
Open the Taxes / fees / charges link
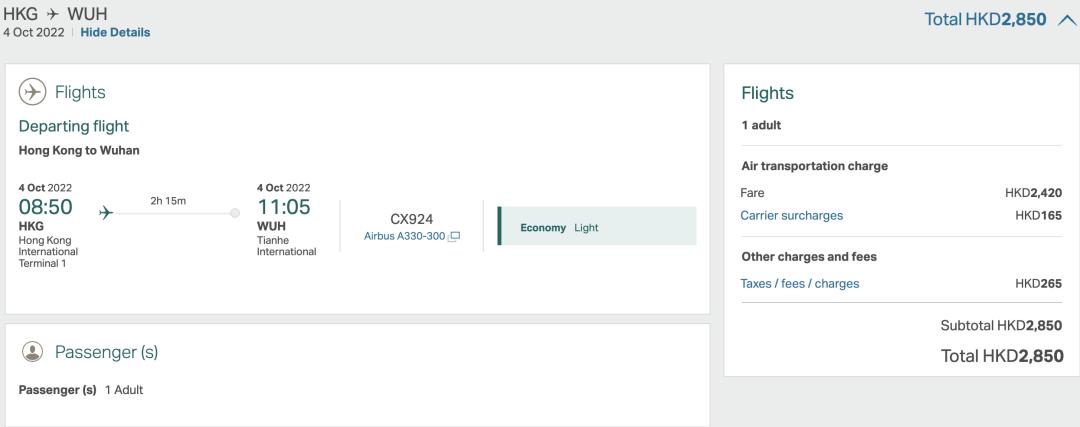click(x=799, y=283)
